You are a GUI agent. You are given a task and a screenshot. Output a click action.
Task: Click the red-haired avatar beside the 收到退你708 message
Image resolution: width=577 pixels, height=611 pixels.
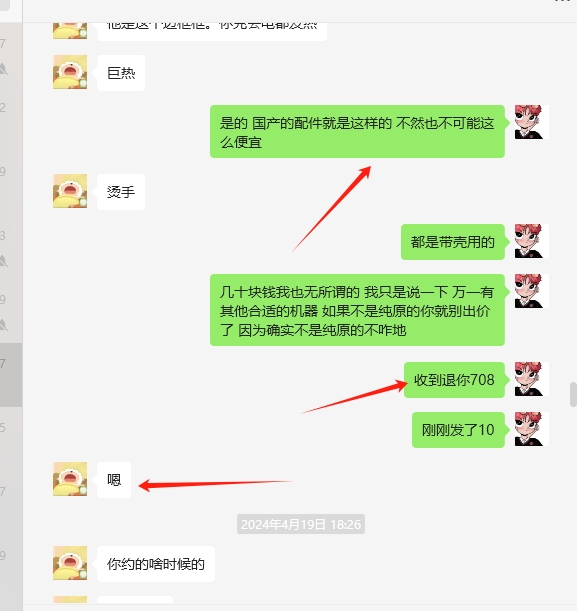click(x=531, y=379)
